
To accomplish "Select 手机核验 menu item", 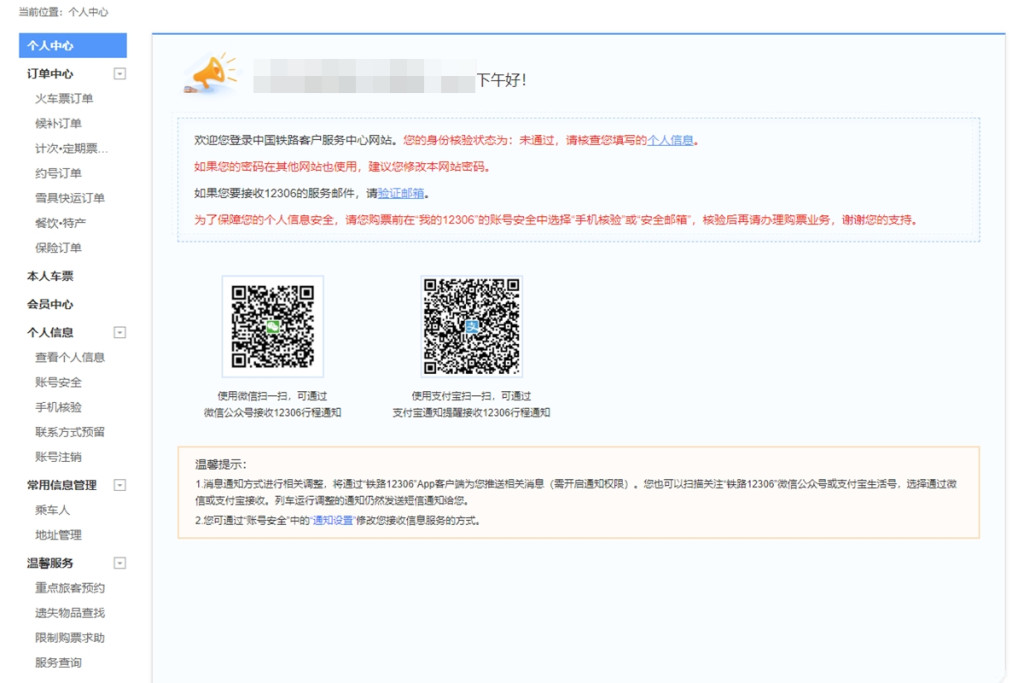I will coord(58,407).
